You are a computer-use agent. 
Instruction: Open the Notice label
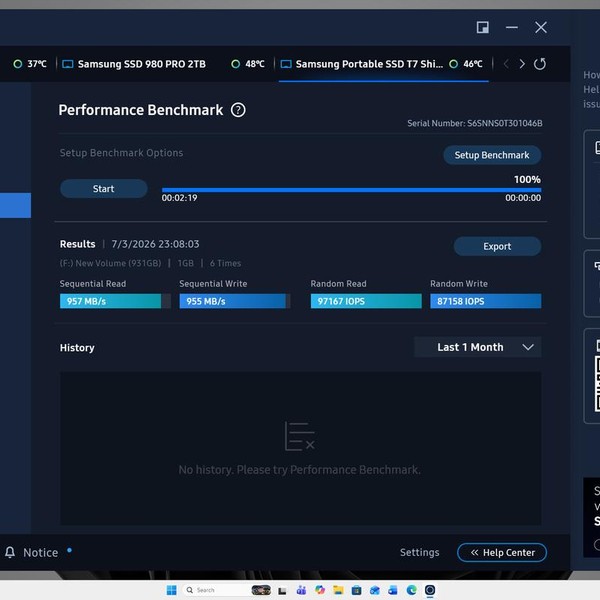point(41,553)
